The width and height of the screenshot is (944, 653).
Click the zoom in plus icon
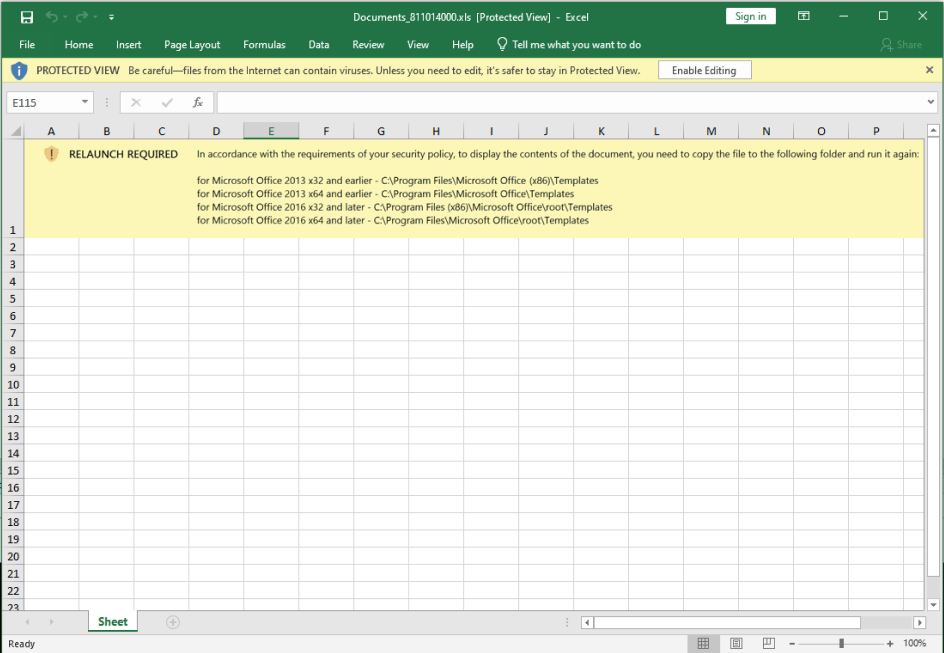pyautogui.click(x=890, y=643)
